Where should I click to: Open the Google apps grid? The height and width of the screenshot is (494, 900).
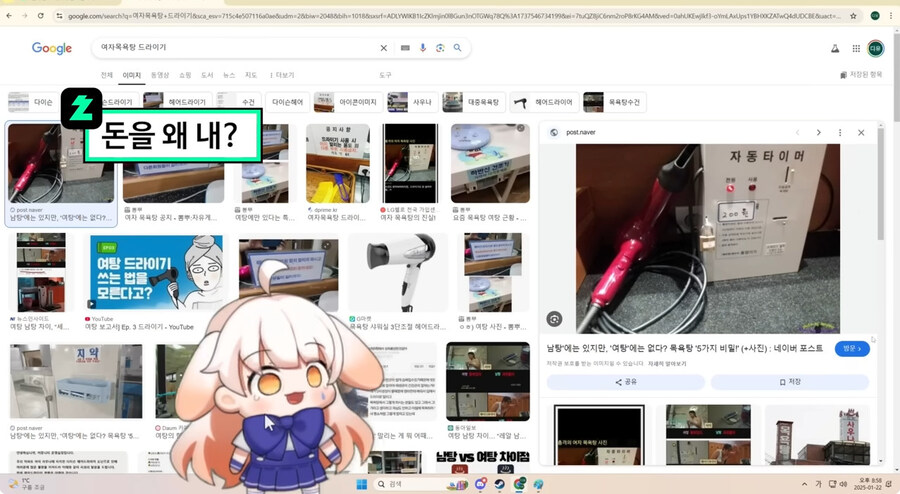click(856, 48)
